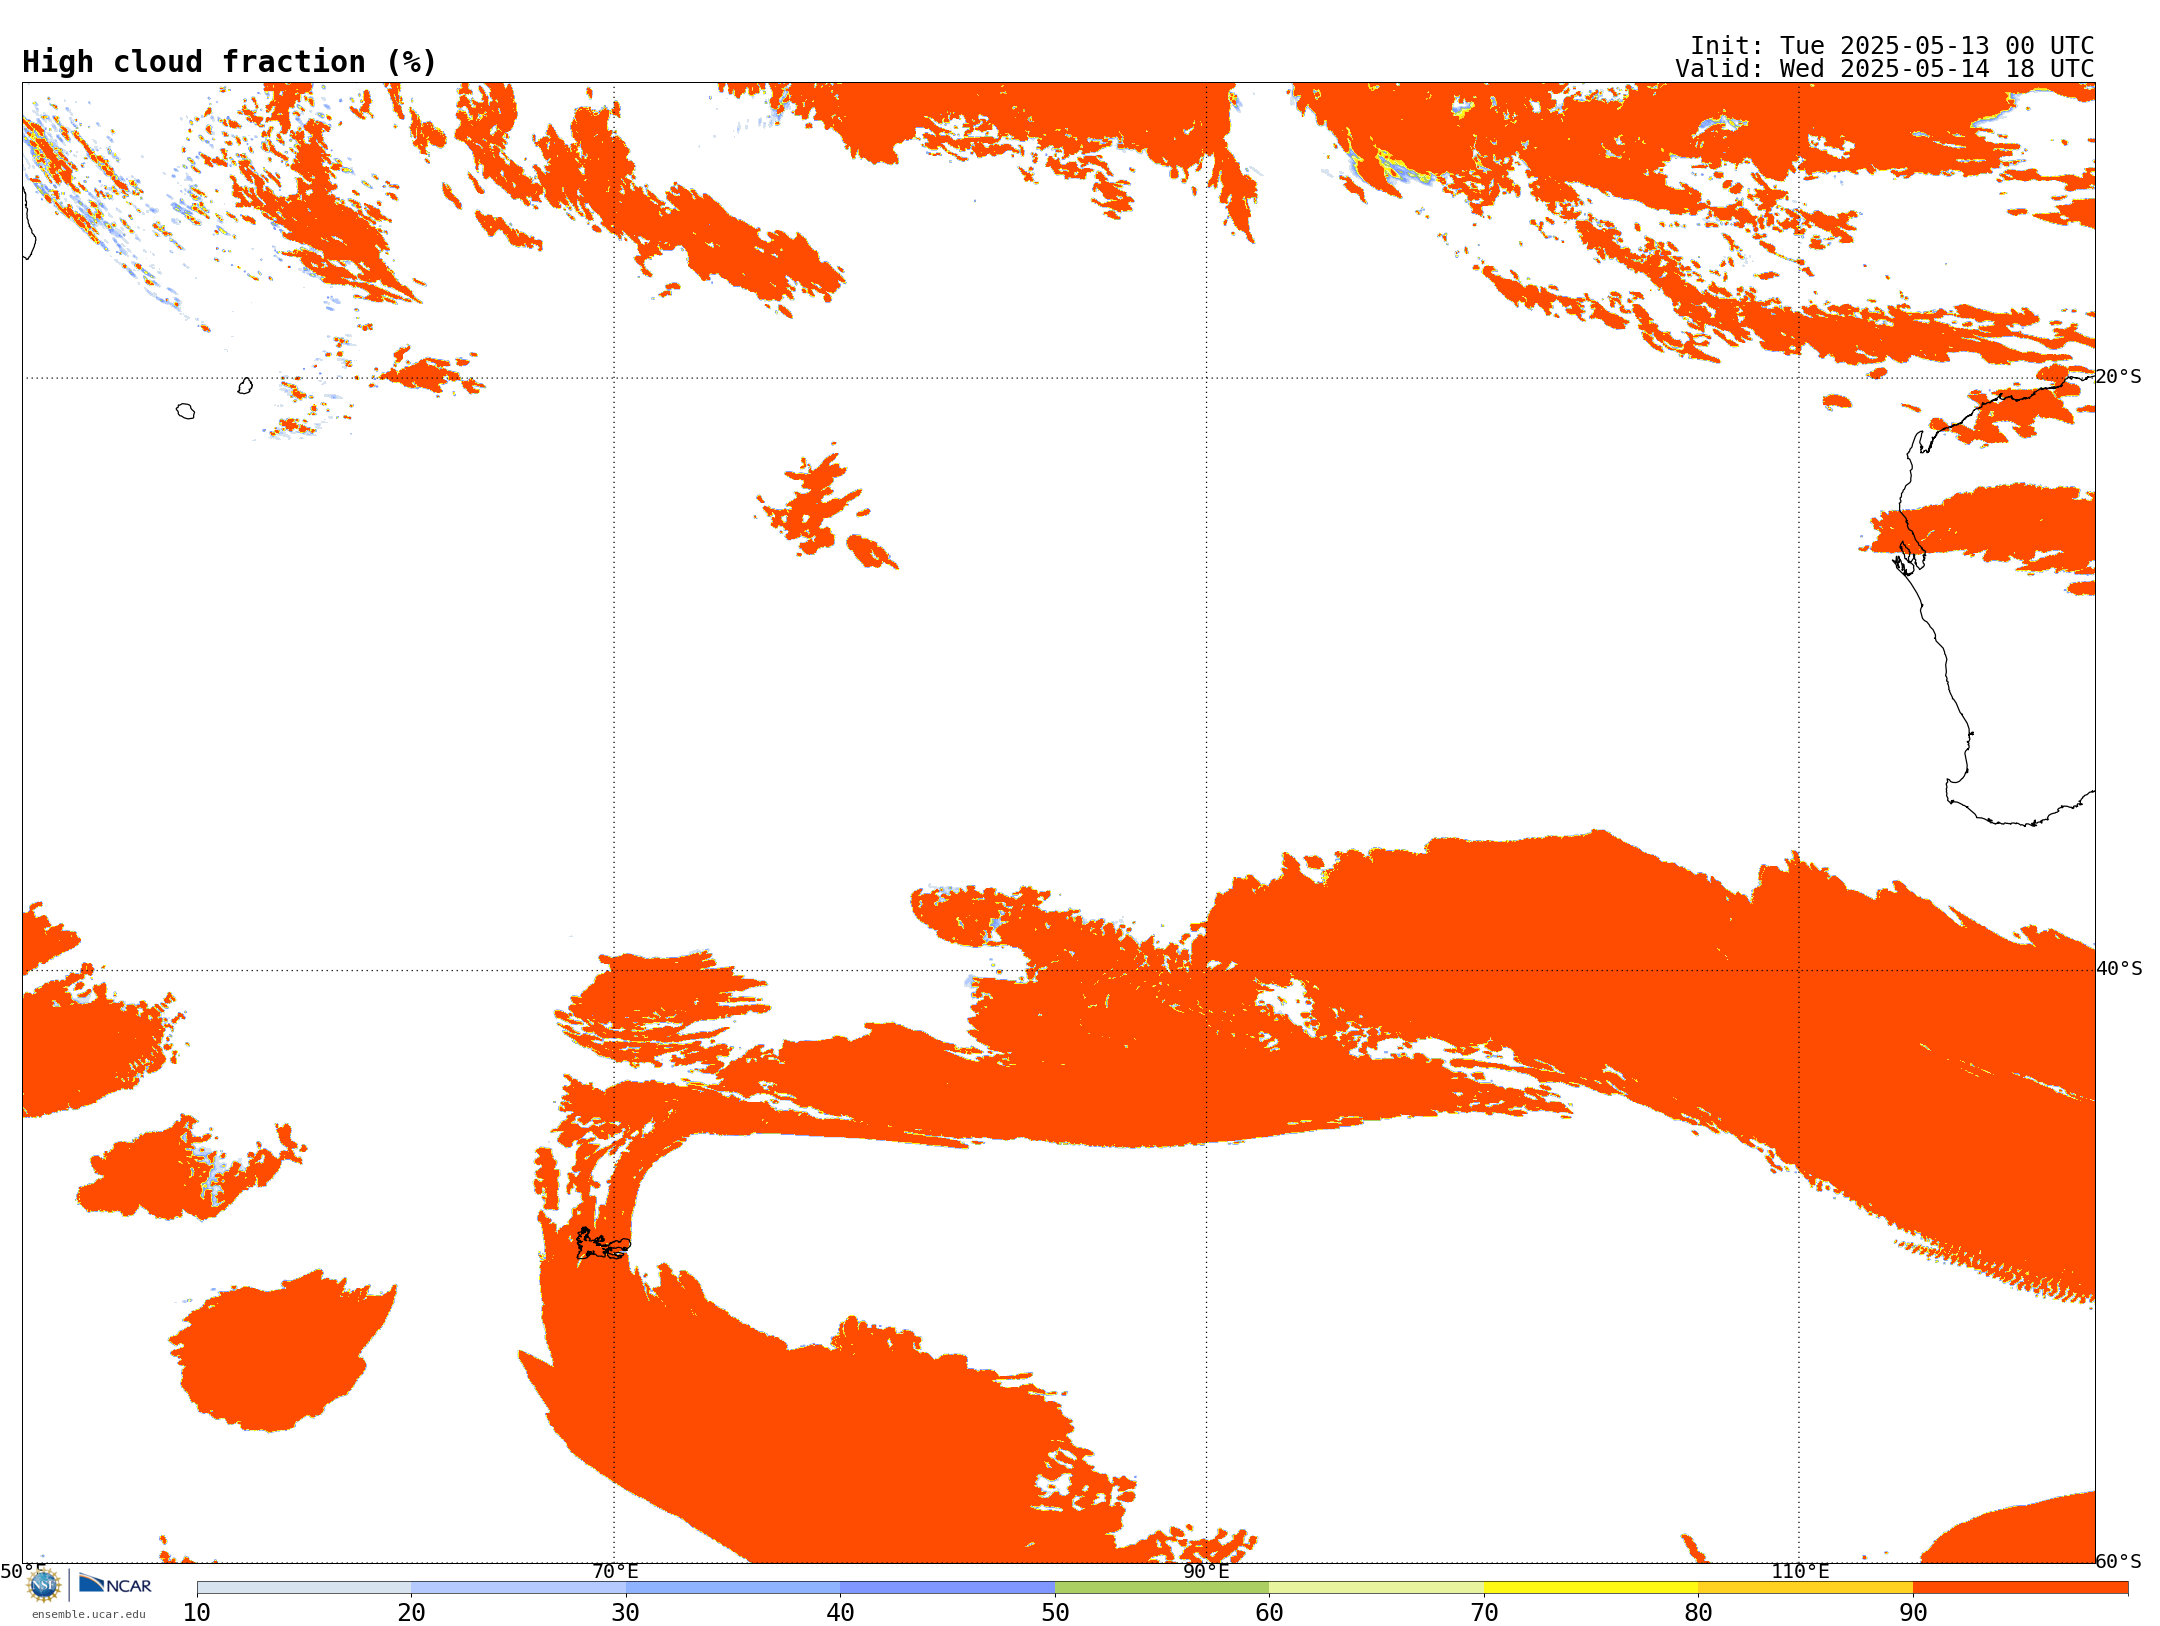Click the 60-70 pale yellow-green colorbar segment
The image size is (2160, 1626).
[x=1376, y=1588]
